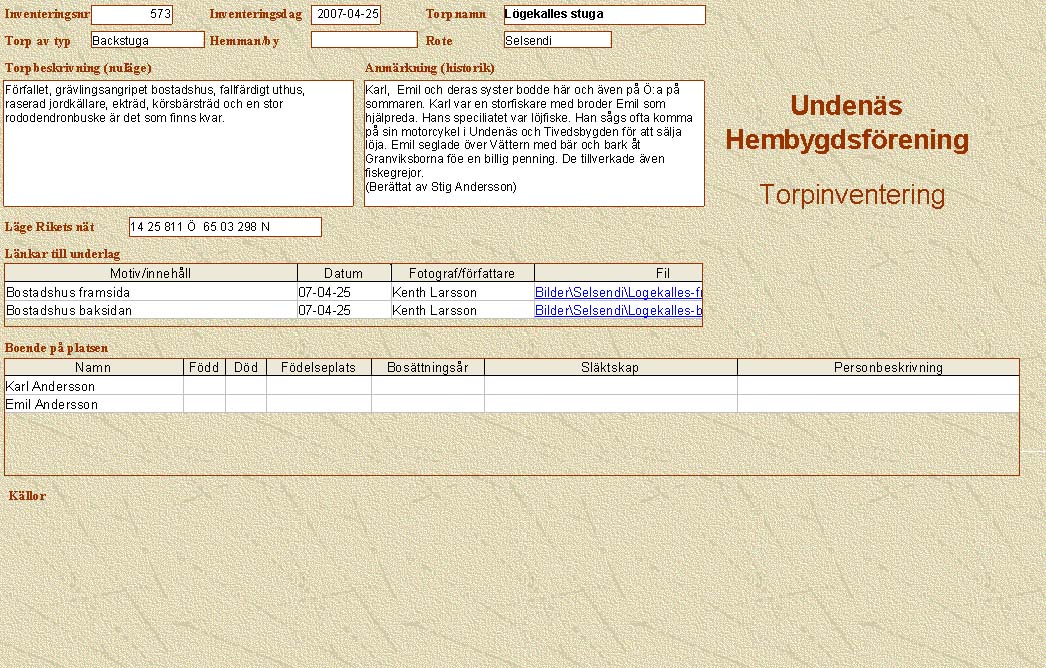Select the Karl Andersson name cell

pos(94,386)
